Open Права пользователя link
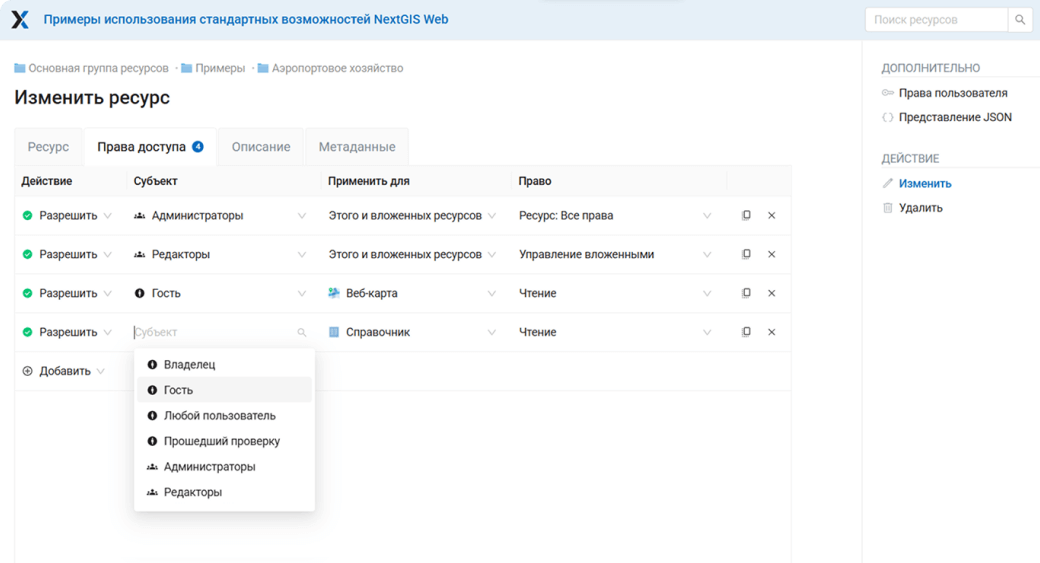Viewport: 1040px width, 563px height. pyautogui.click(x=952, y=93)
